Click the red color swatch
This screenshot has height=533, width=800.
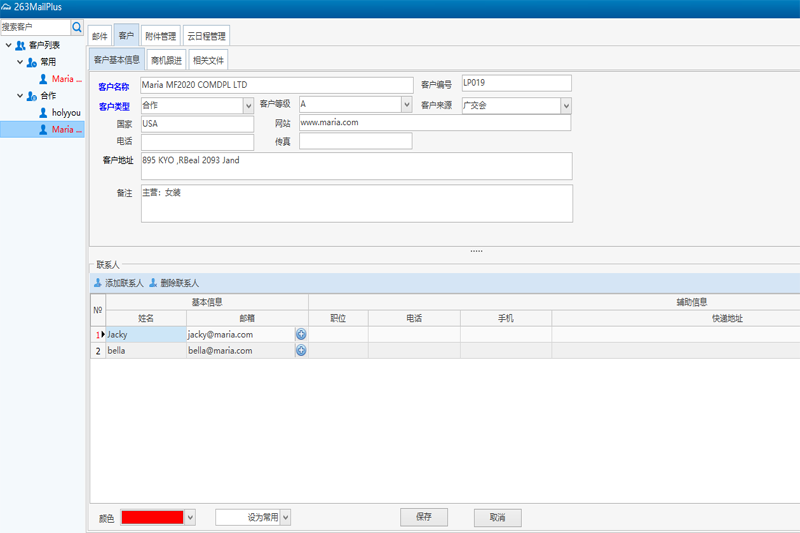point(153,517)
